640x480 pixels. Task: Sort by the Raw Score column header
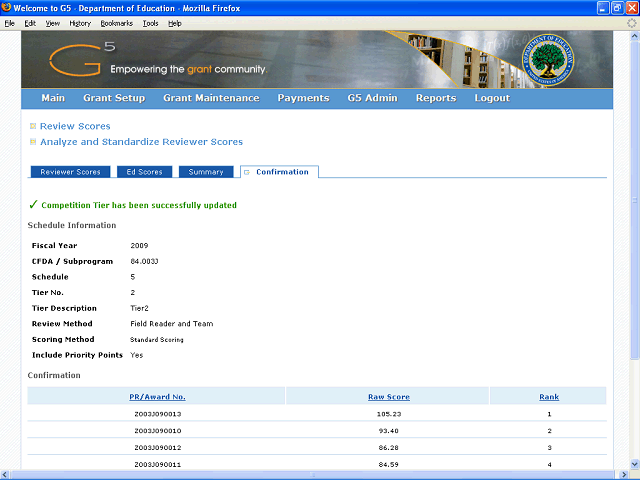(x=389, y=397)
